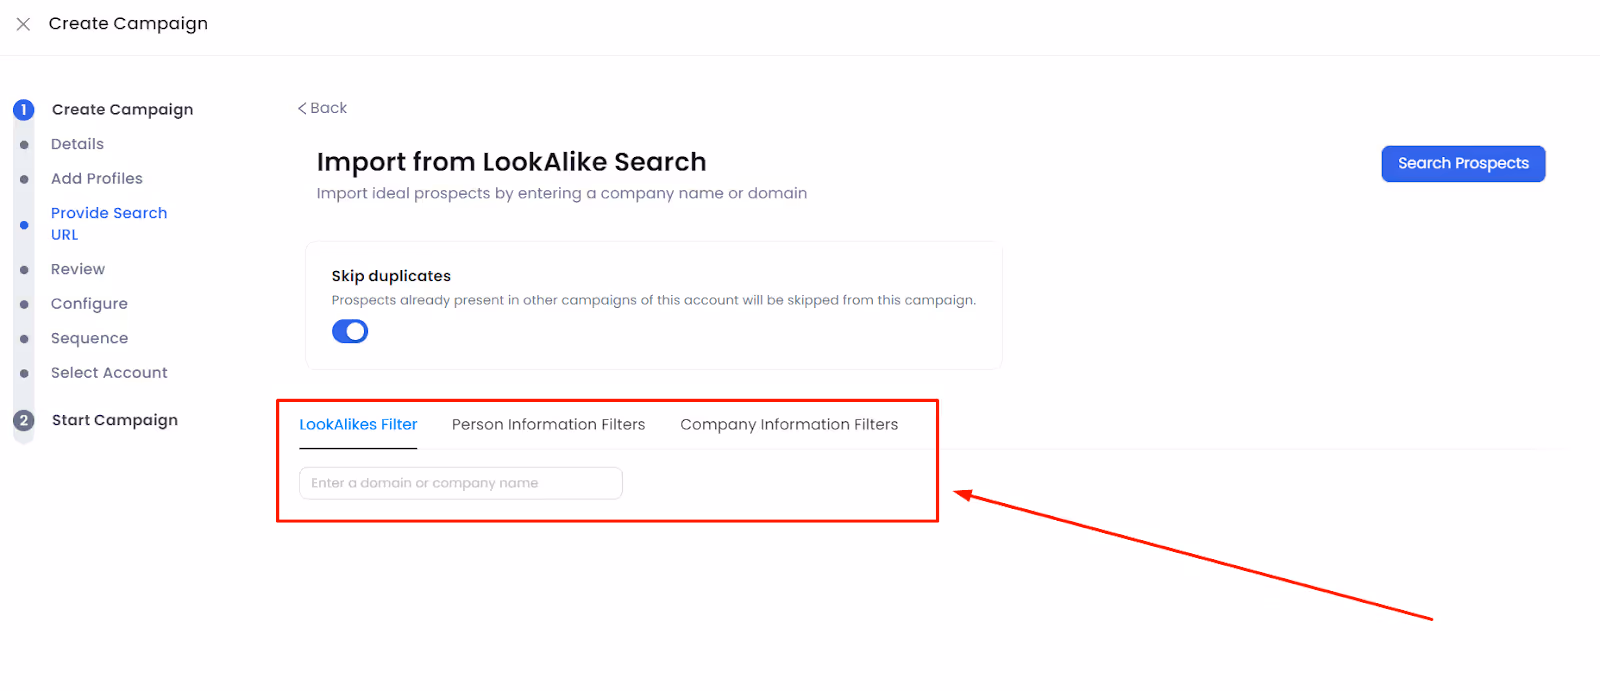Click the dot indicator next to Sequence
Viewport: 1600px width, 691px height.
[23, 338]
